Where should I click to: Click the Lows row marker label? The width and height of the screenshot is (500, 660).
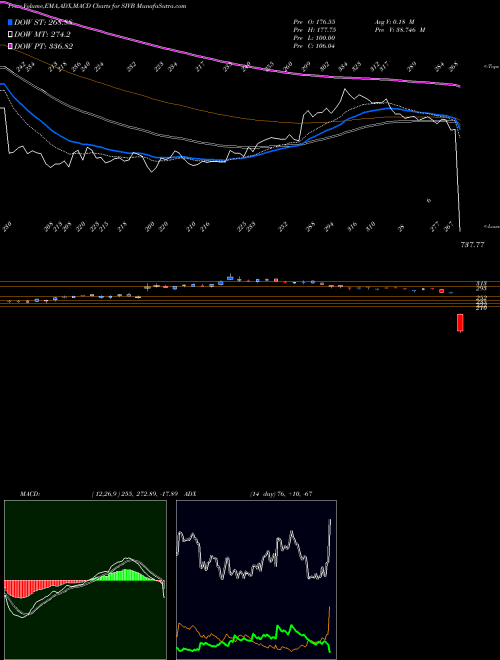491,226
